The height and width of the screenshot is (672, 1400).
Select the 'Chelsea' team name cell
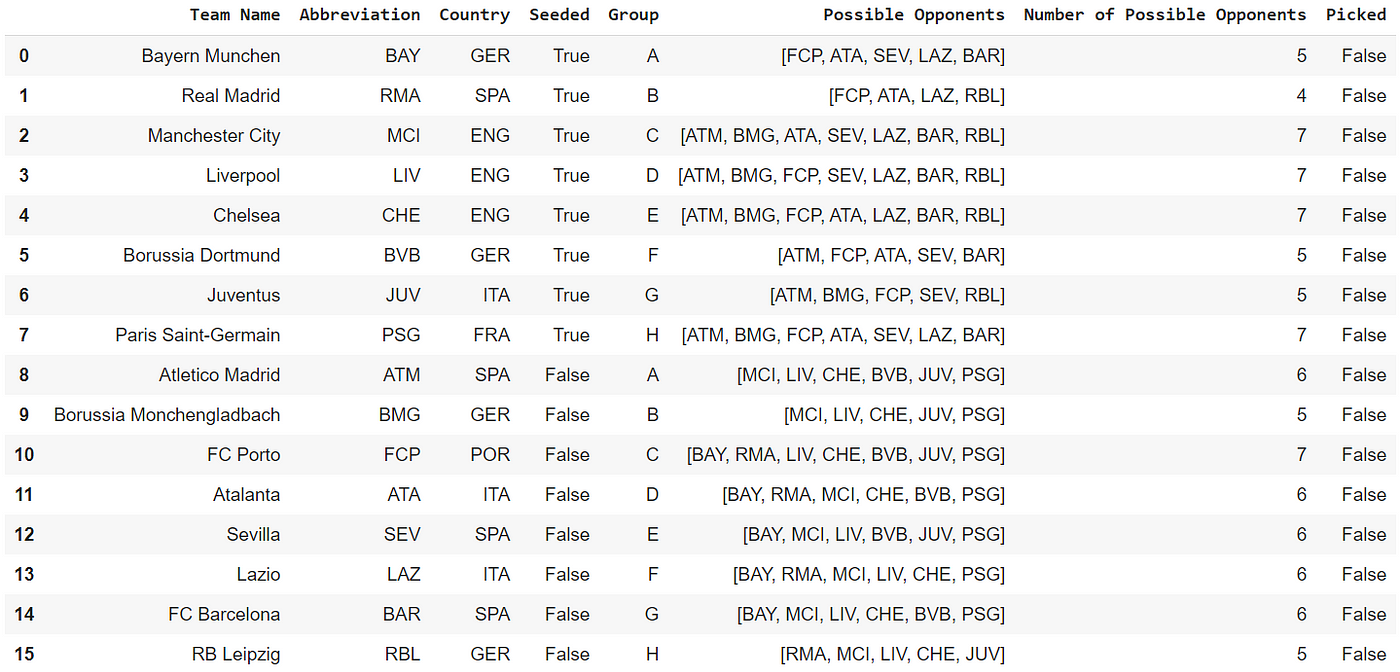click(247, 216)
